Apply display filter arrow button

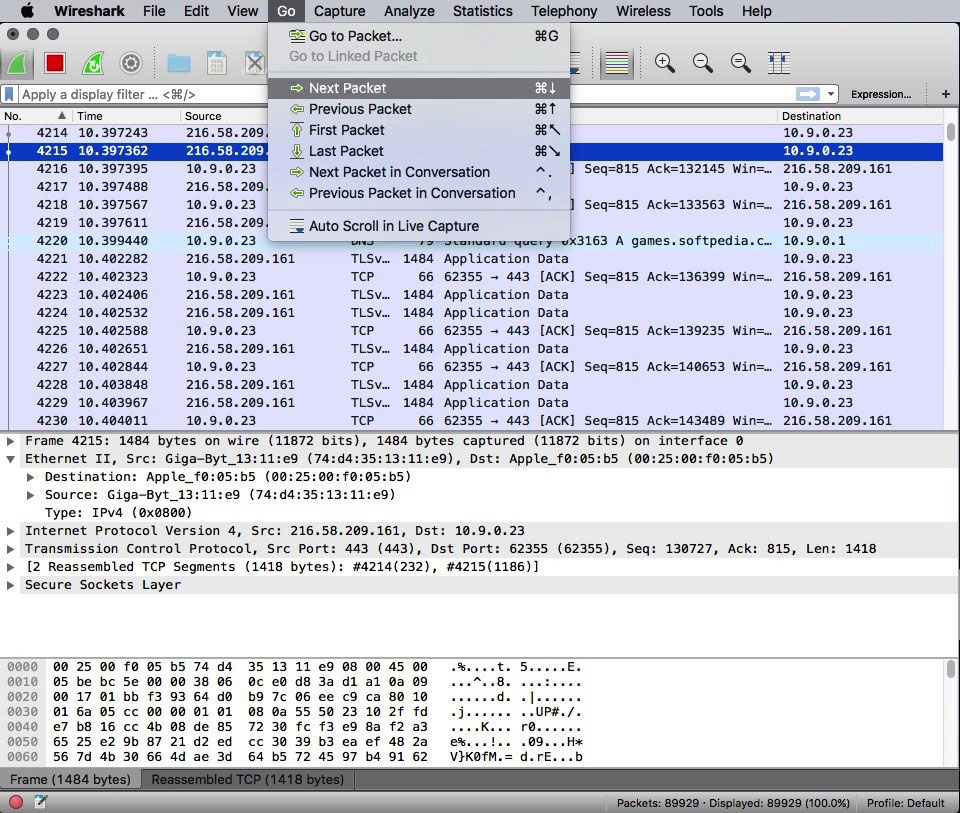click(808, 94)
